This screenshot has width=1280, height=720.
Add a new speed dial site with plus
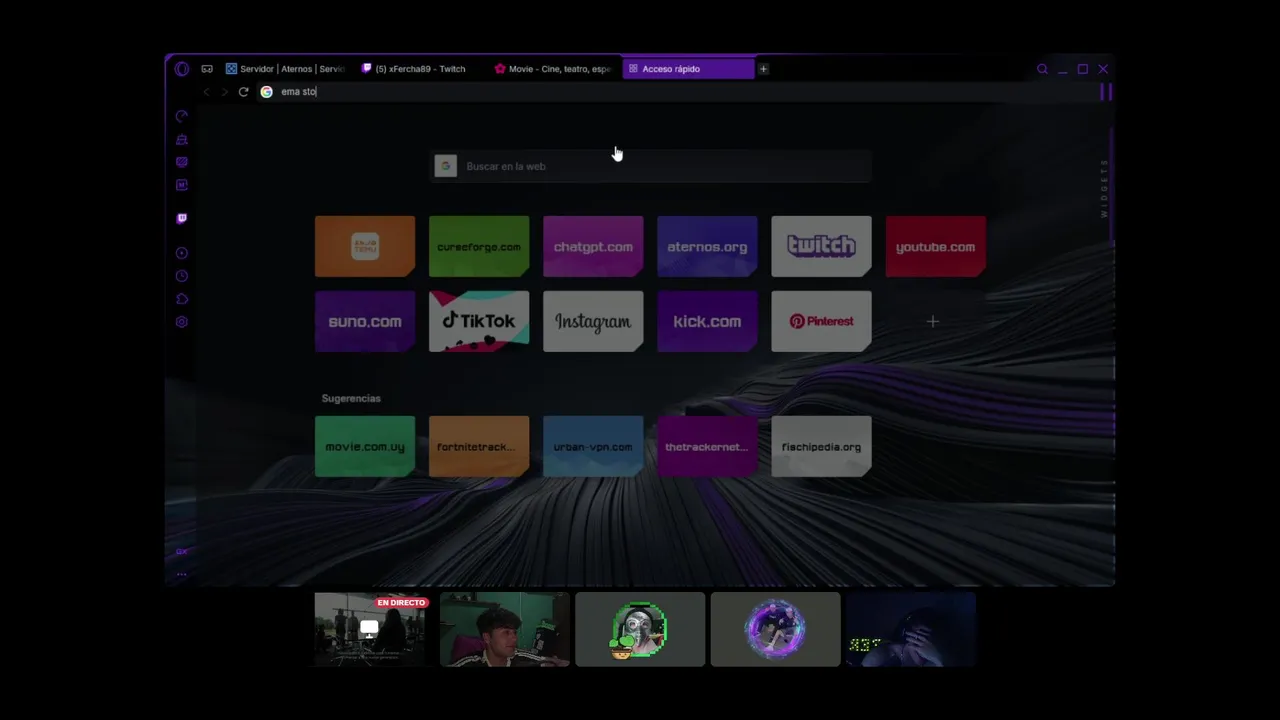click(933, 321)
